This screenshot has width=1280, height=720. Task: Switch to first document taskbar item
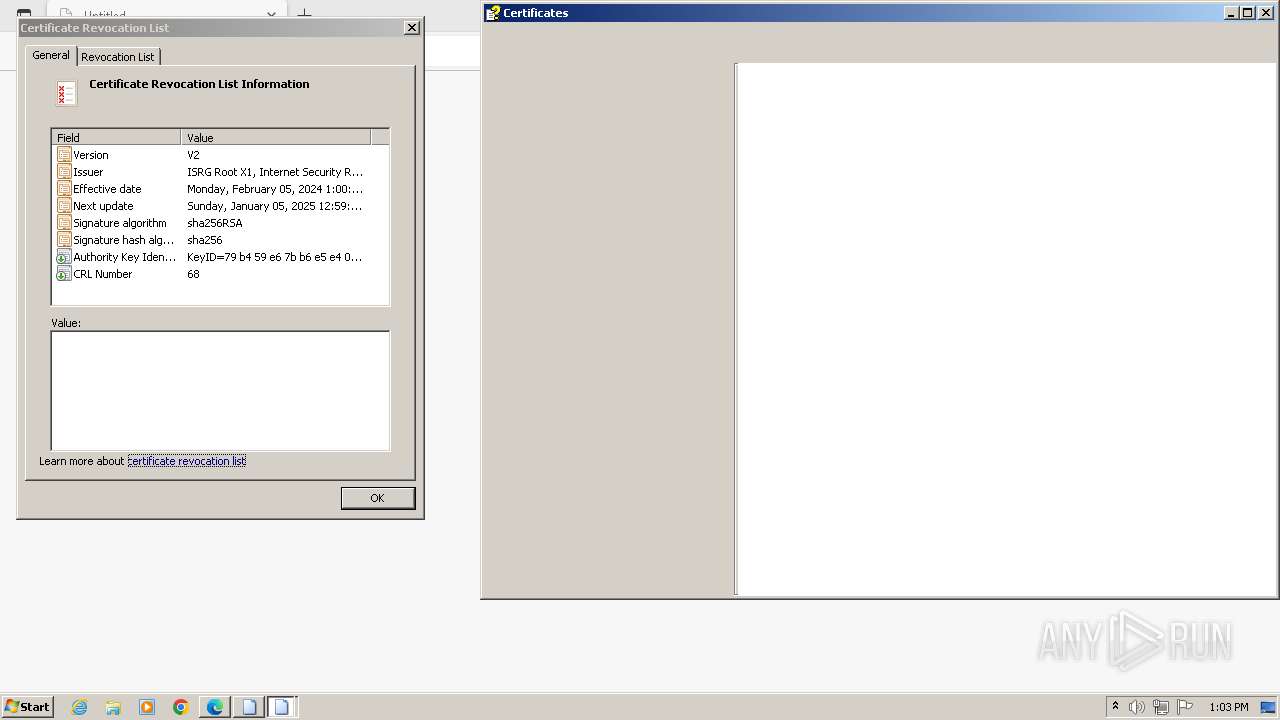click(249, 707)
